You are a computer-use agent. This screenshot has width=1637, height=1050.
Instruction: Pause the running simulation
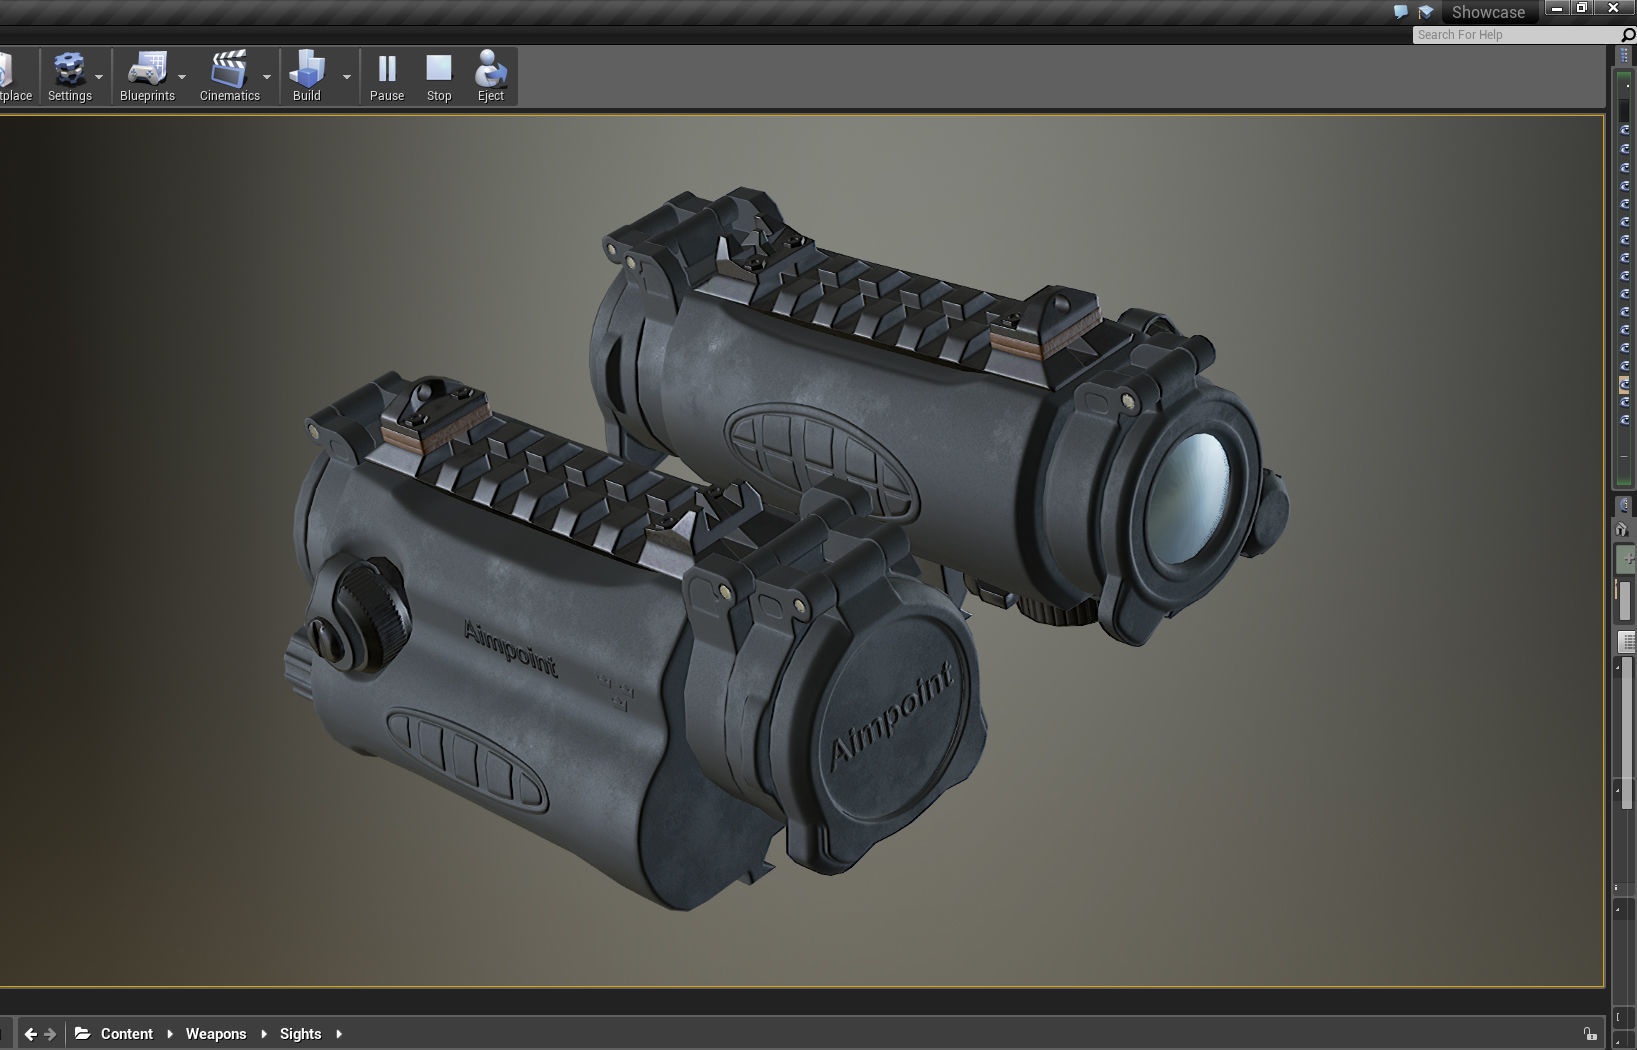click(x=387, y=77)
